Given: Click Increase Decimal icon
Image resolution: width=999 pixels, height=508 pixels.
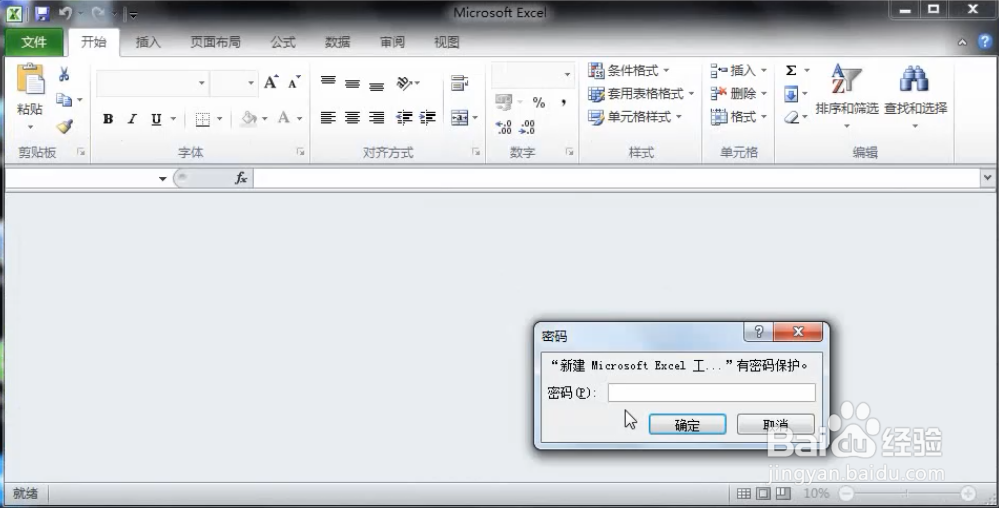Looking at the screenshot, I should [x=504, y=127].
